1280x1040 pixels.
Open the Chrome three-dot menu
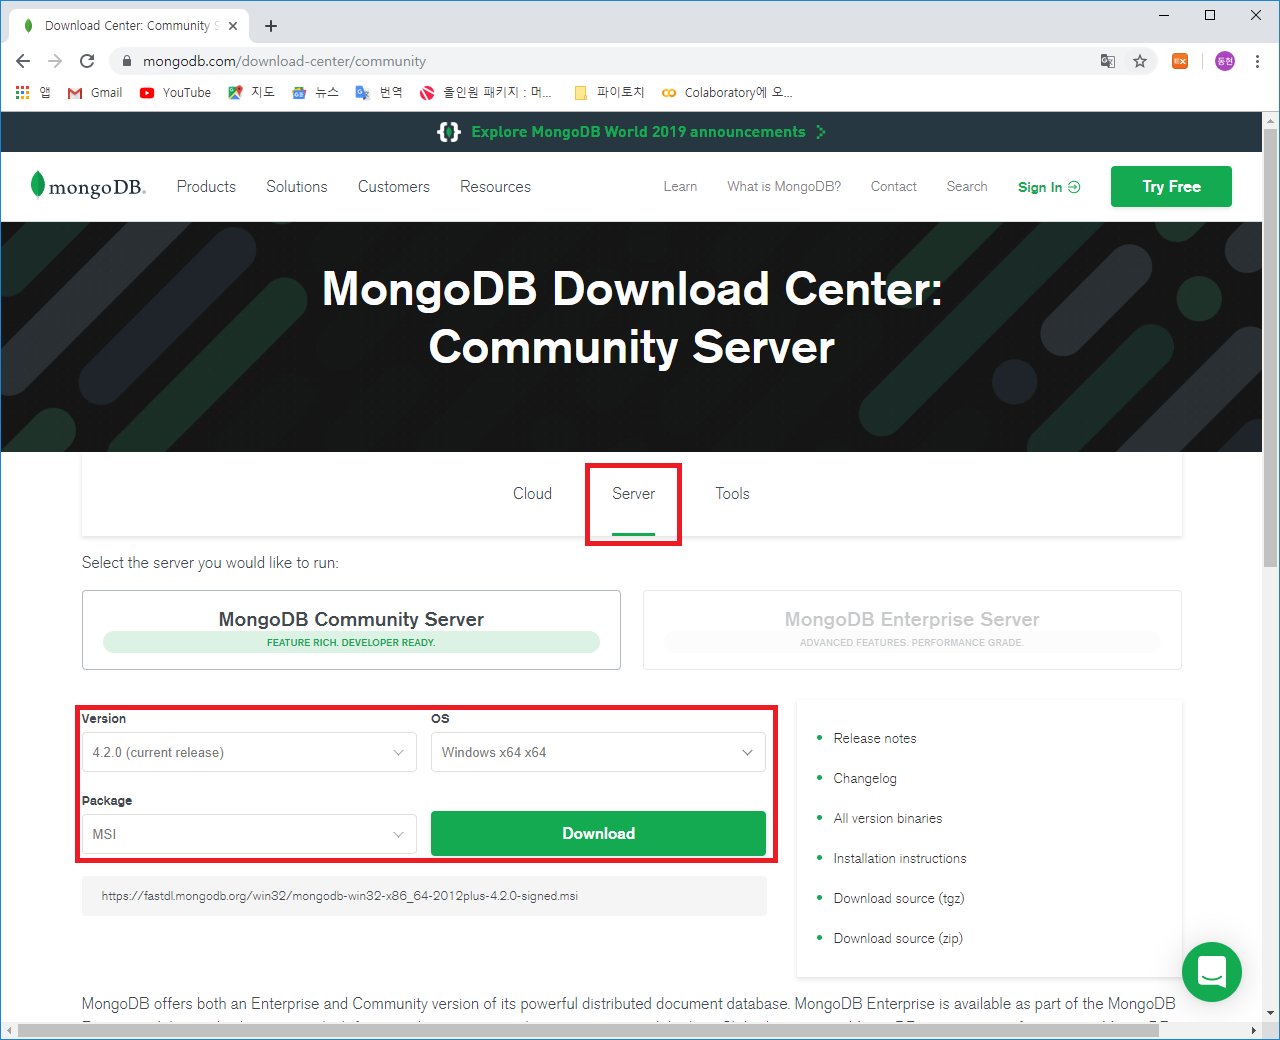pos(1257,61)
